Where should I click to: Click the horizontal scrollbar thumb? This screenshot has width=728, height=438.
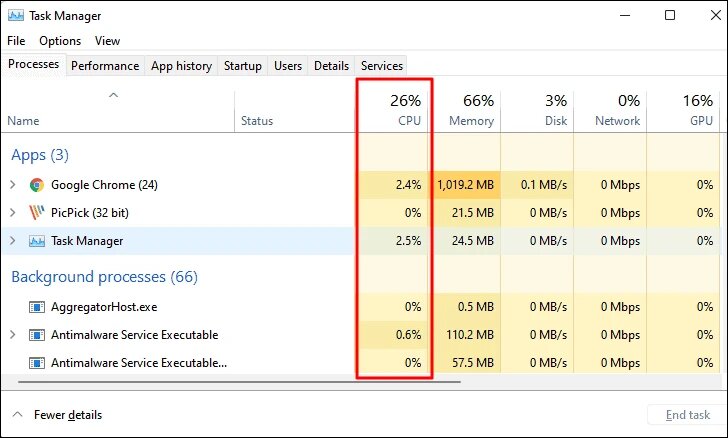(x=240, y=382)
